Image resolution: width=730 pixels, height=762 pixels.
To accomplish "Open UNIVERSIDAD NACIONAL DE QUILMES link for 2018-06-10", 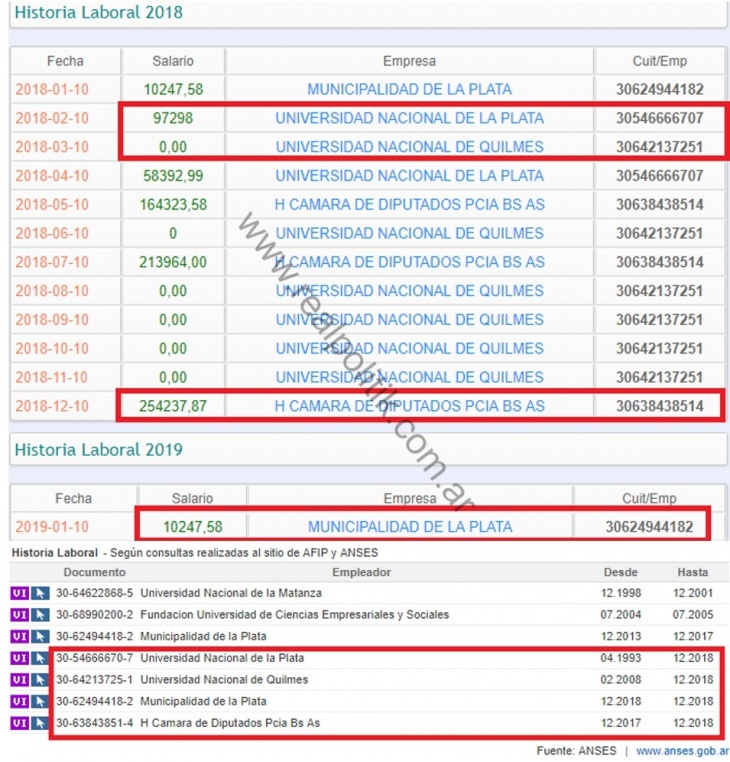I will click(409, 233).
